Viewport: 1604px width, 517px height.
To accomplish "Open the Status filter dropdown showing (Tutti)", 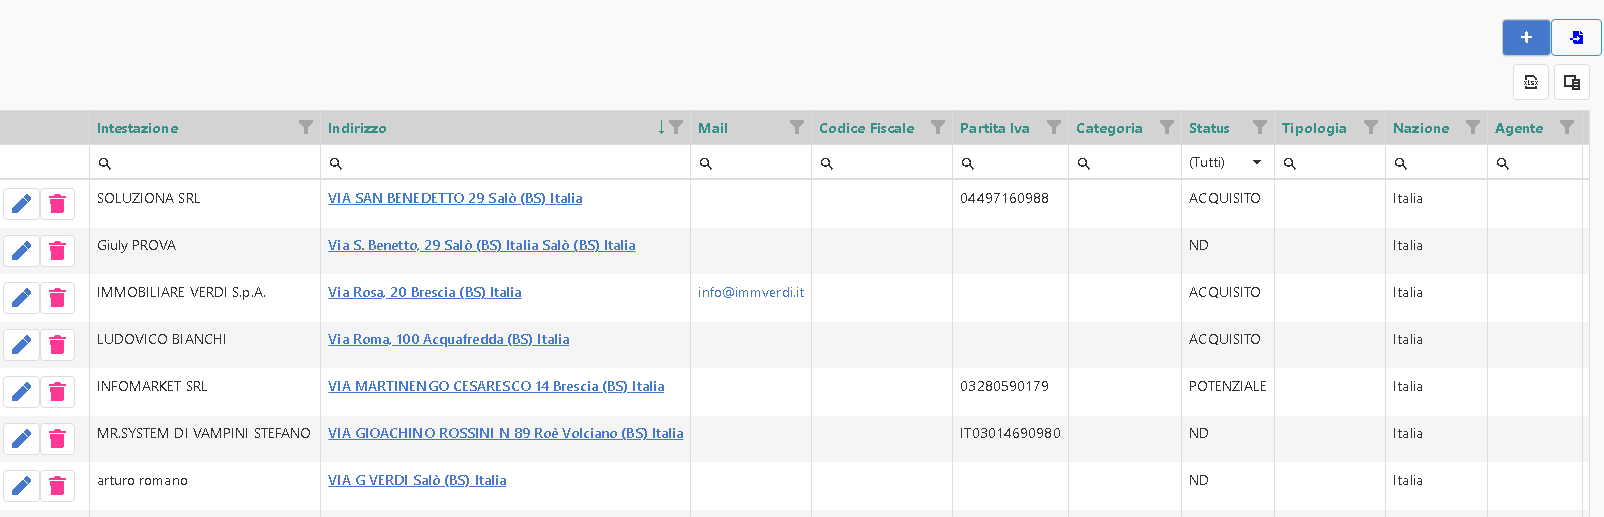I will [x=1226, y=163].
